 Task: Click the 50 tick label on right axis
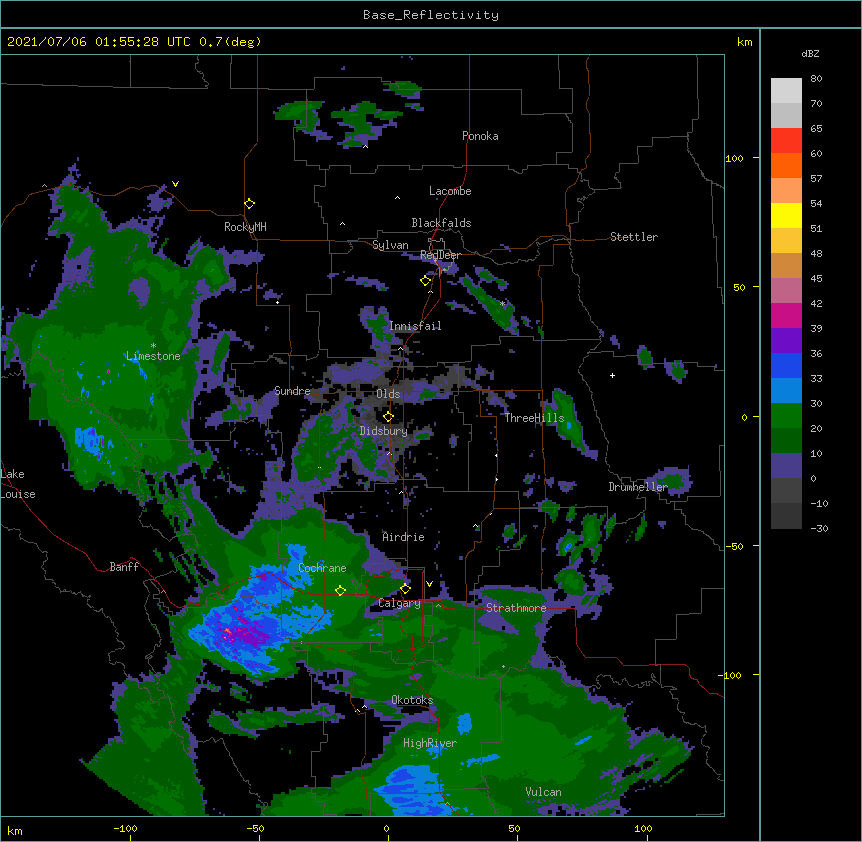tap(739, 287)
